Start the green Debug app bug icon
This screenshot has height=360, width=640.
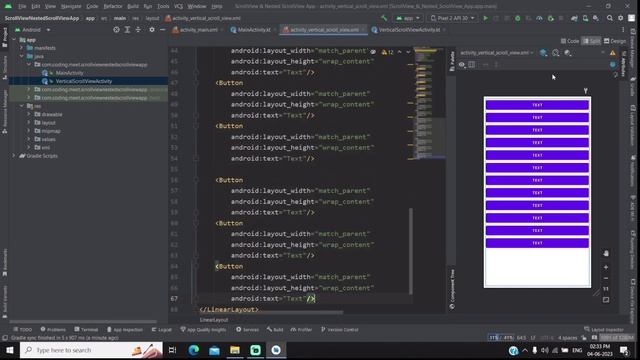(518, 18)
